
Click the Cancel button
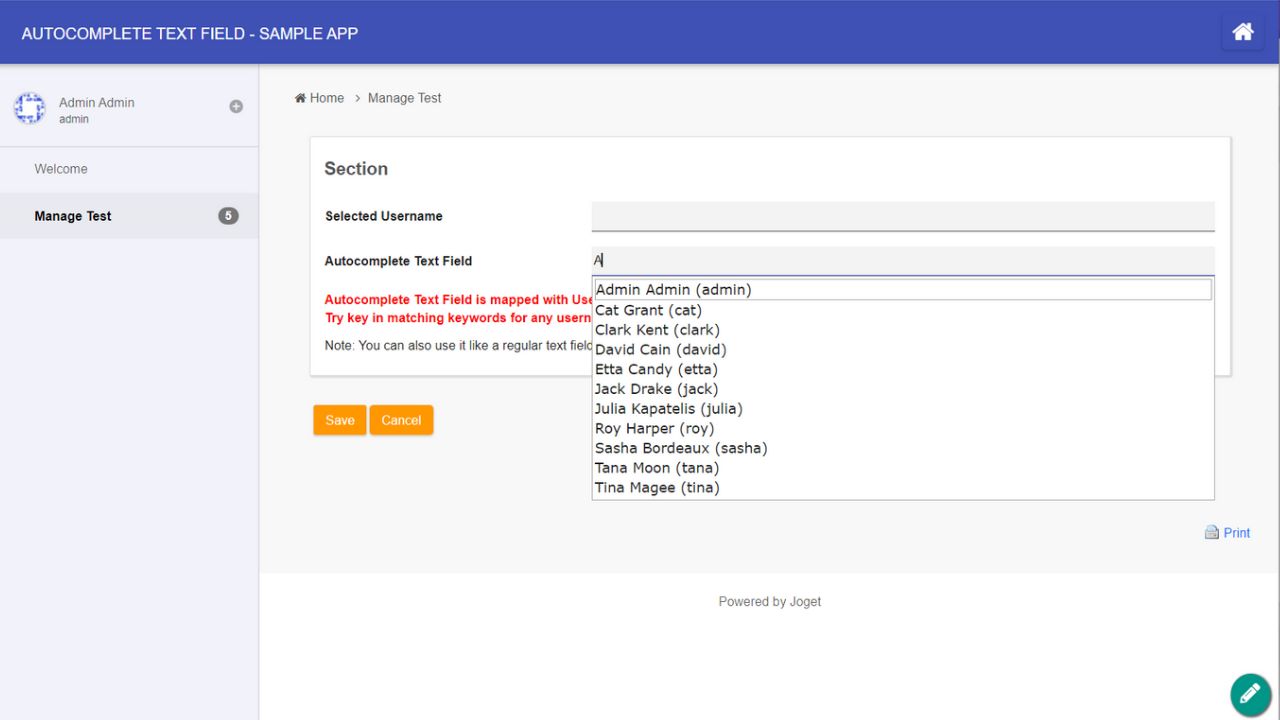401,420
